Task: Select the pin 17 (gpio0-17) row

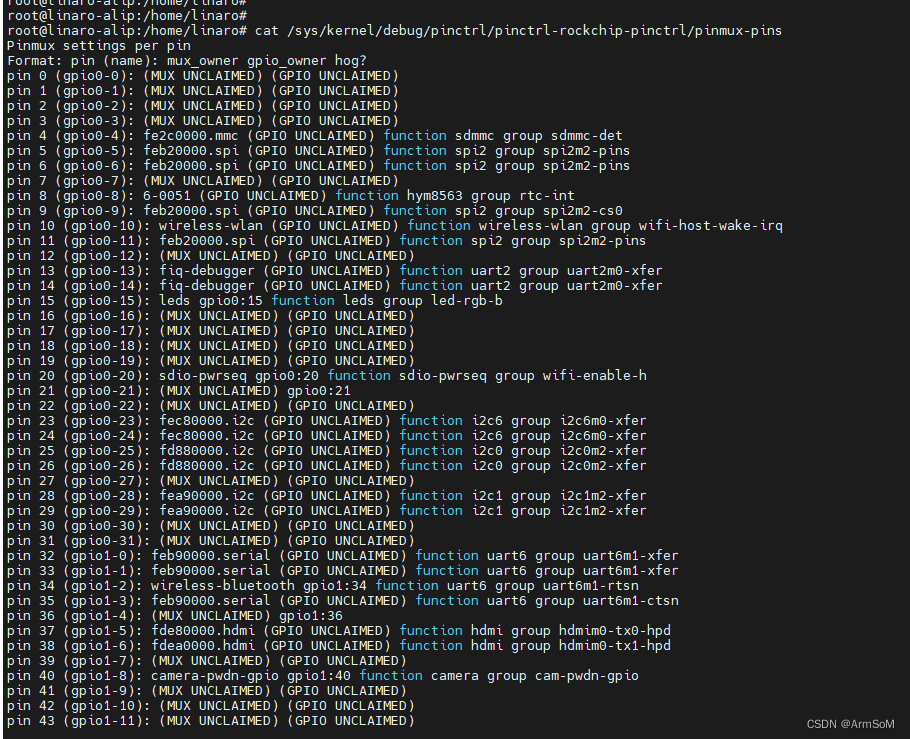Action: click(x=211, y=331)
